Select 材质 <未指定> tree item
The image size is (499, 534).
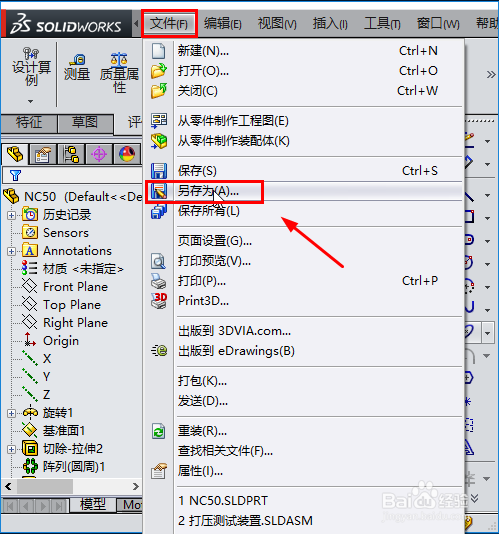pos(73,269)
